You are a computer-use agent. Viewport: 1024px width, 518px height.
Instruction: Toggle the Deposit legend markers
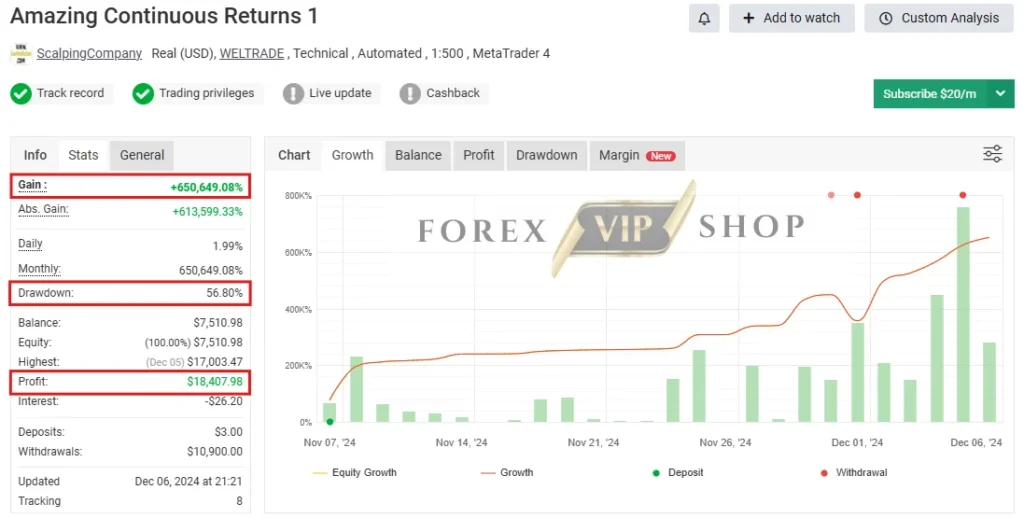pos(678,472)
